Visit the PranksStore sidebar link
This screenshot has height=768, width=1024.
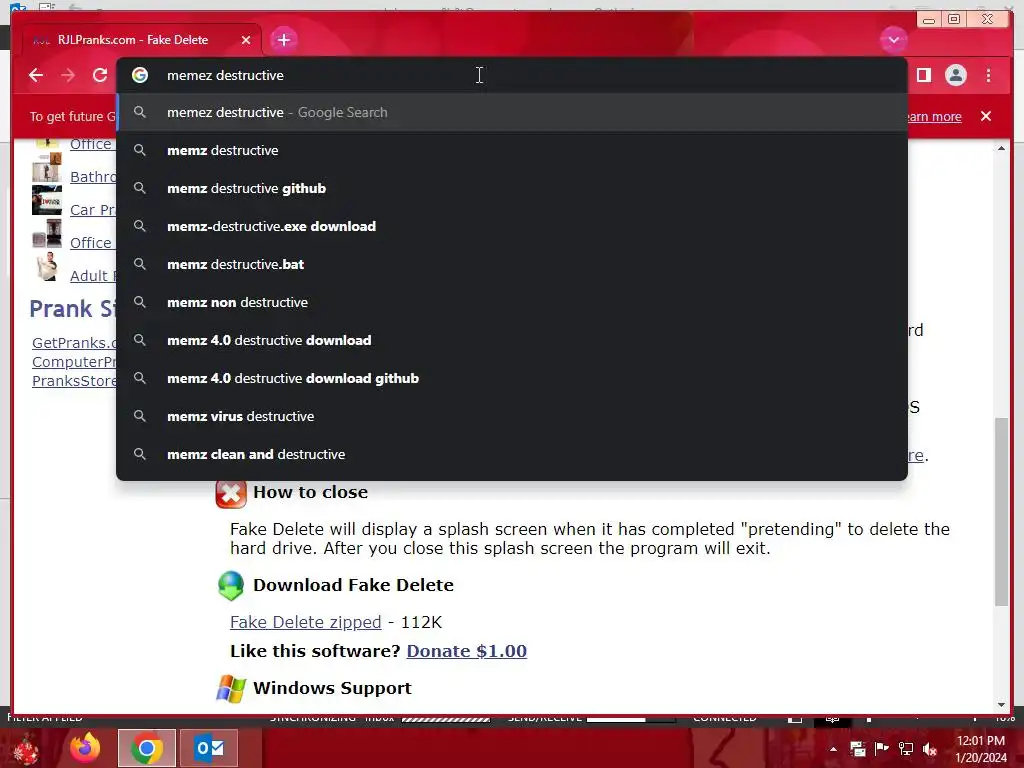(x=74, y=380)
